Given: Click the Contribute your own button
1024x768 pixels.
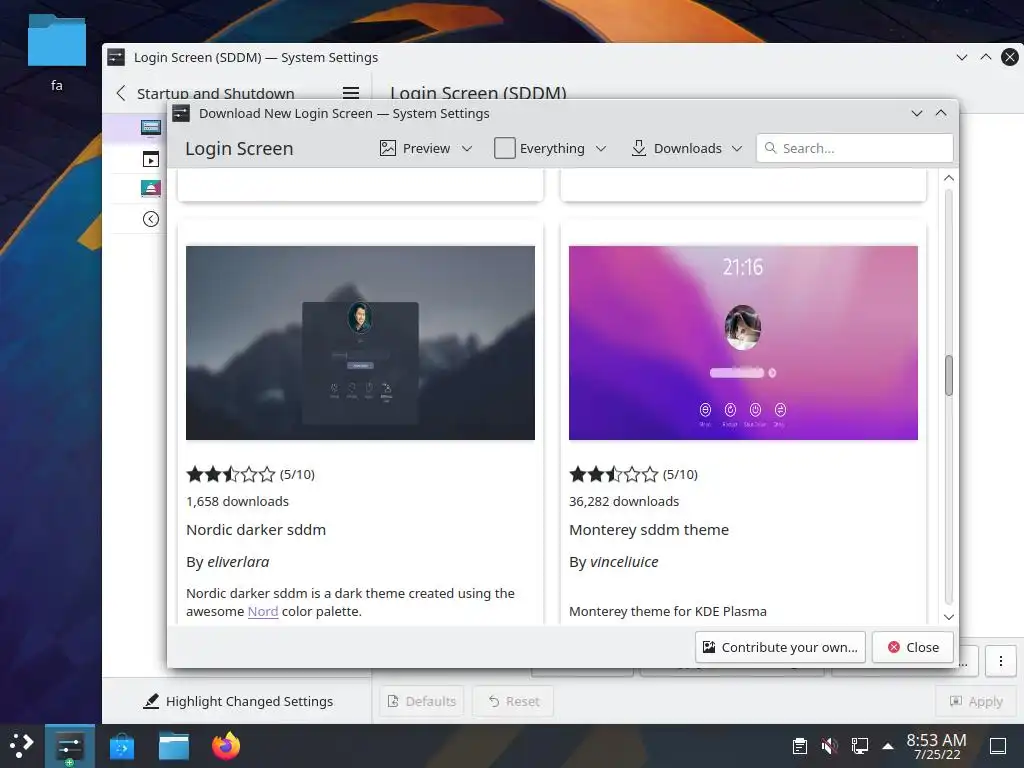Looking at the screenshot, I should pyautogui.click(x=780, y=647).
